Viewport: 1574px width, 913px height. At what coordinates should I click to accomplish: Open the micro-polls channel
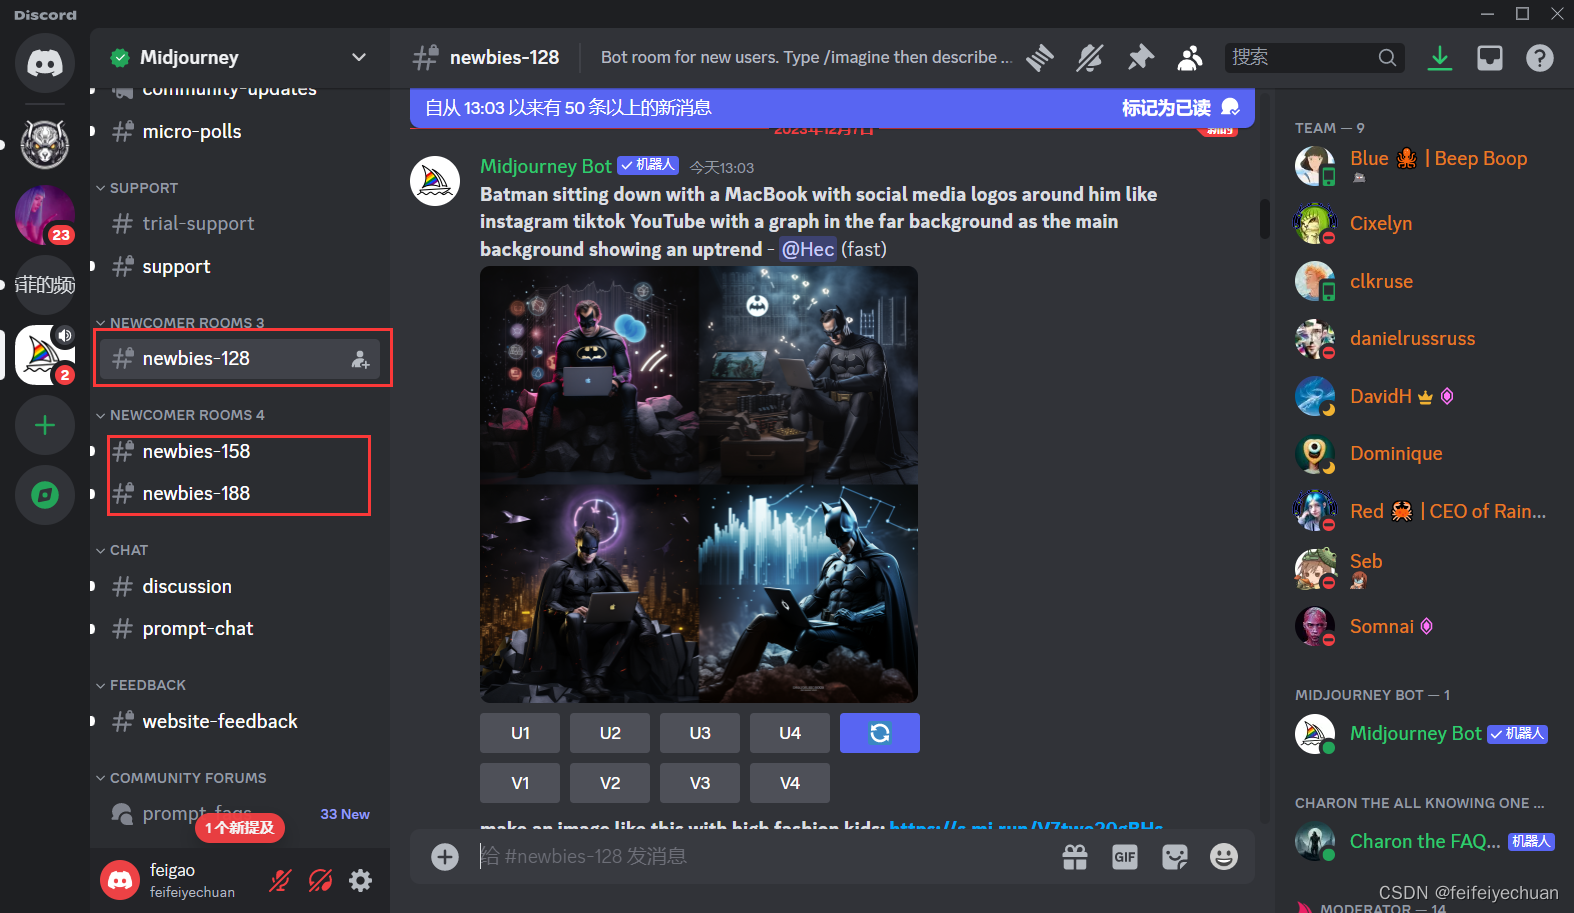click(238, 131)
